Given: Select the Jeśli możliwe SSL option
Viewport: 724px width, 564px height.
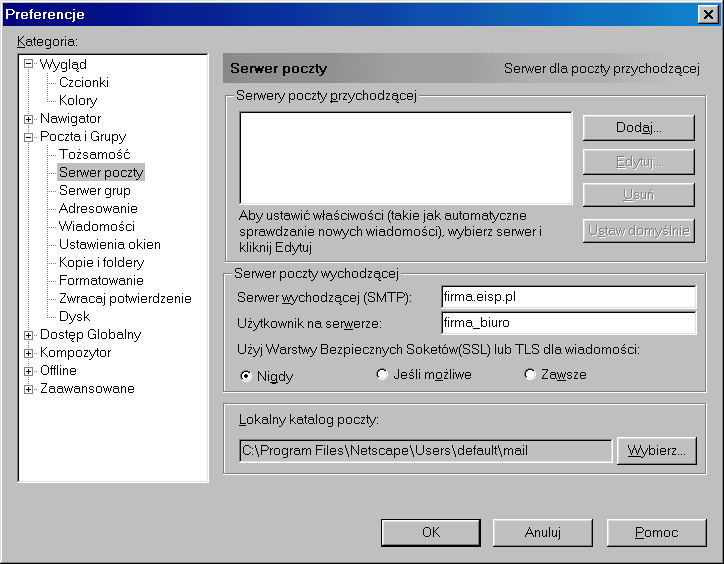Looking at the screenshot, I should pos(382,375).
